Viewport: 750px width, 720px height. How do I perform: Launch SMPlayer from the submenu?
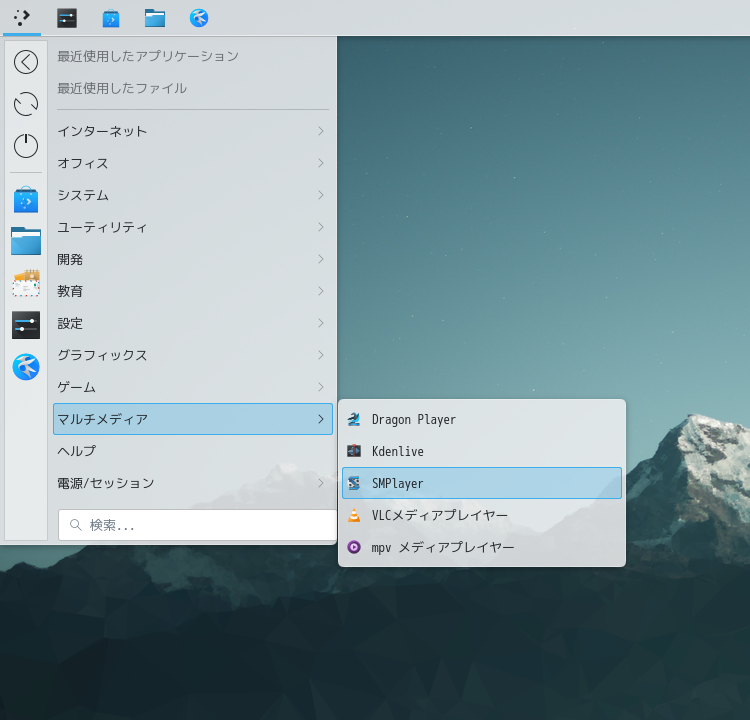[482, 483]
